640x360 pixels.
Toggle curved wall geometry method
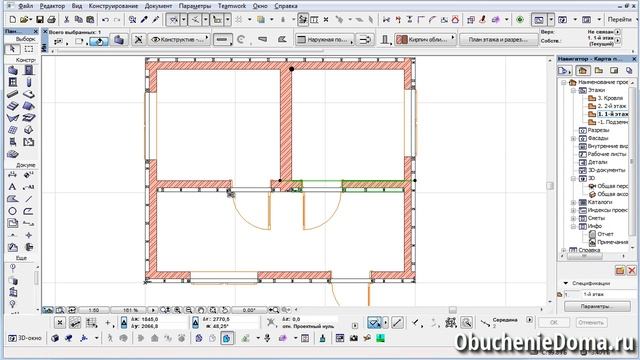point(241,40)
